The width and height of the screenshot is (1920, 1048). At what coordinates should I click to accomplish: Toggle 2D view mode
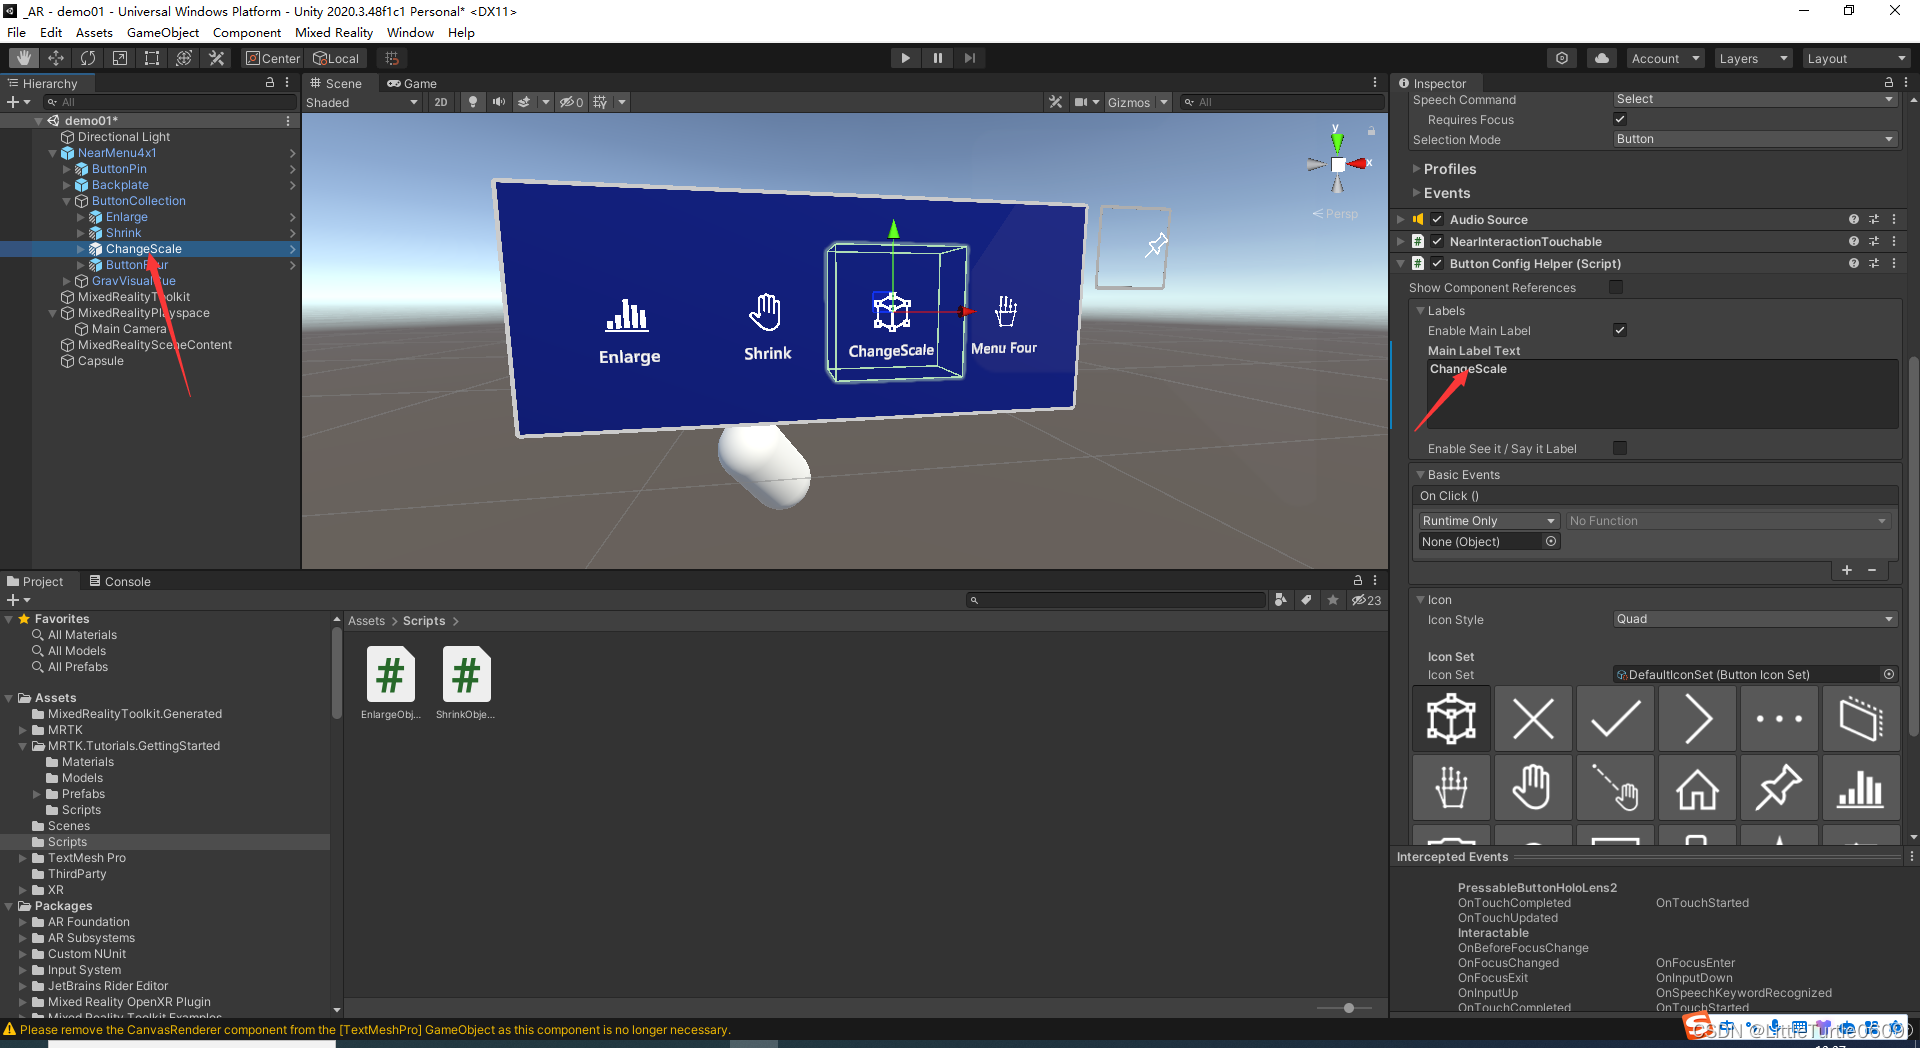(x=441, y=102)
